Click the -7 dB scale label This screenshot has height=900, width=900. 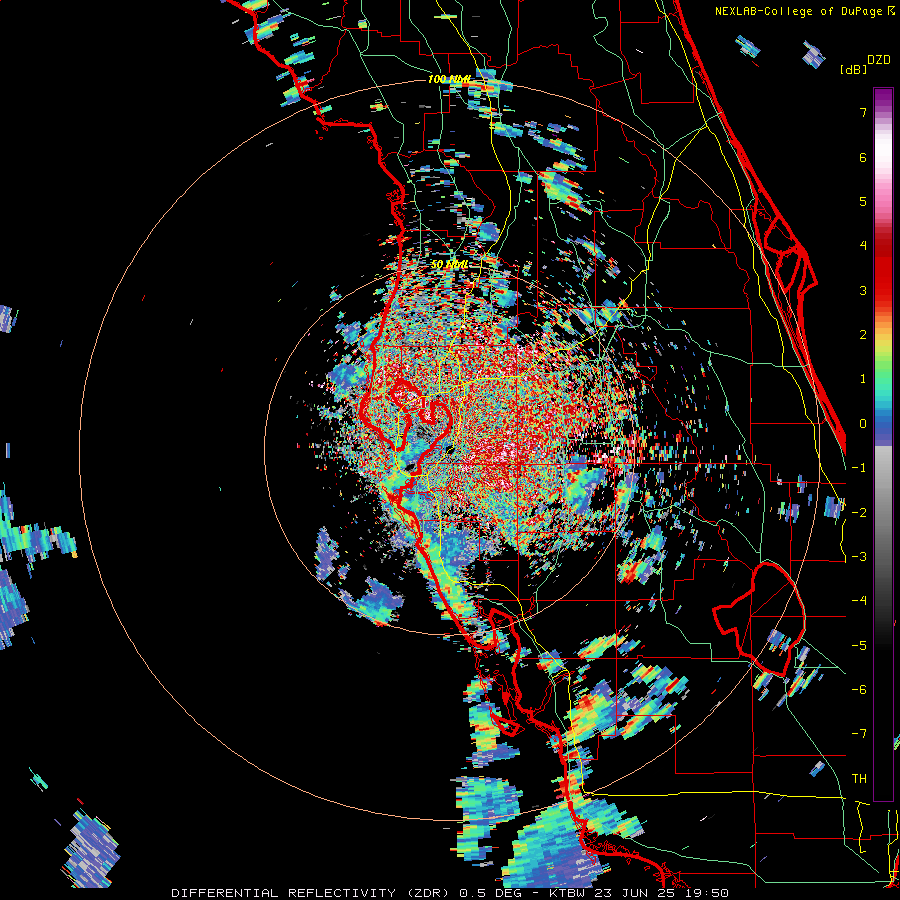(859, 734)
